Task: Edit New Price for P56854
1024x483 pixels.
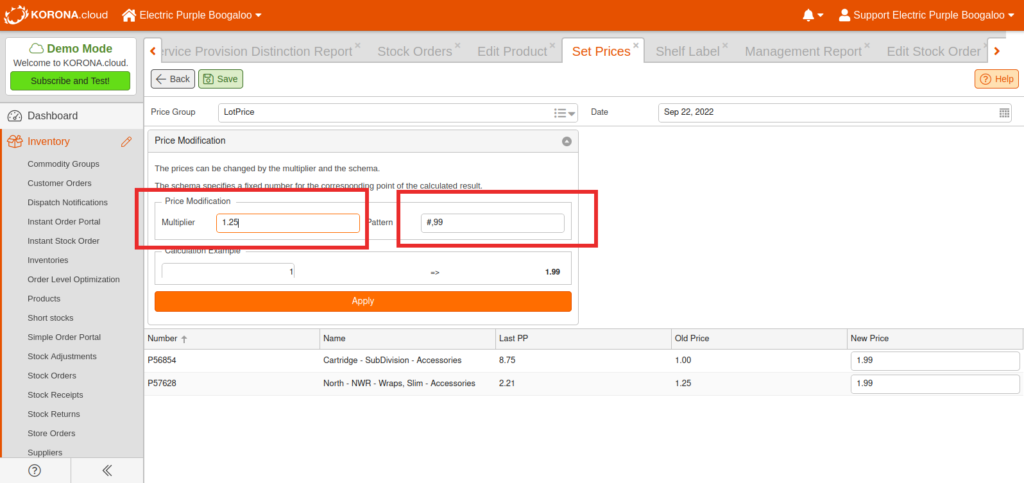Action: (x=935, y=360)
